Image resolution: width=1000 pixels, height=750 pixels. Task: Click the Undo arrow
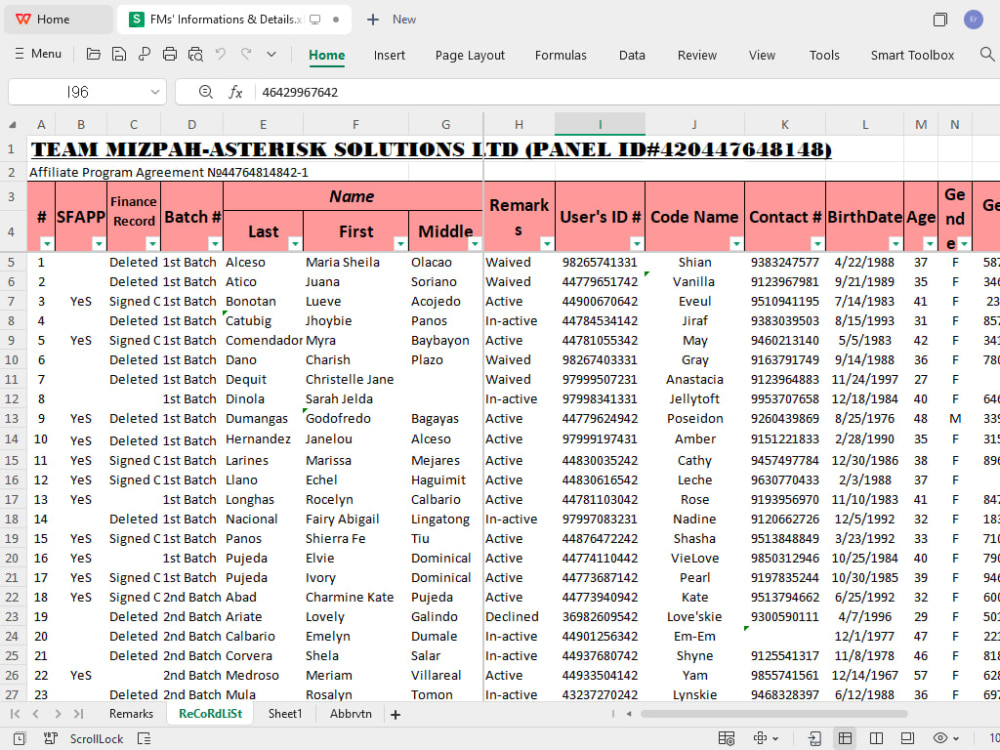tap(221, 54)
